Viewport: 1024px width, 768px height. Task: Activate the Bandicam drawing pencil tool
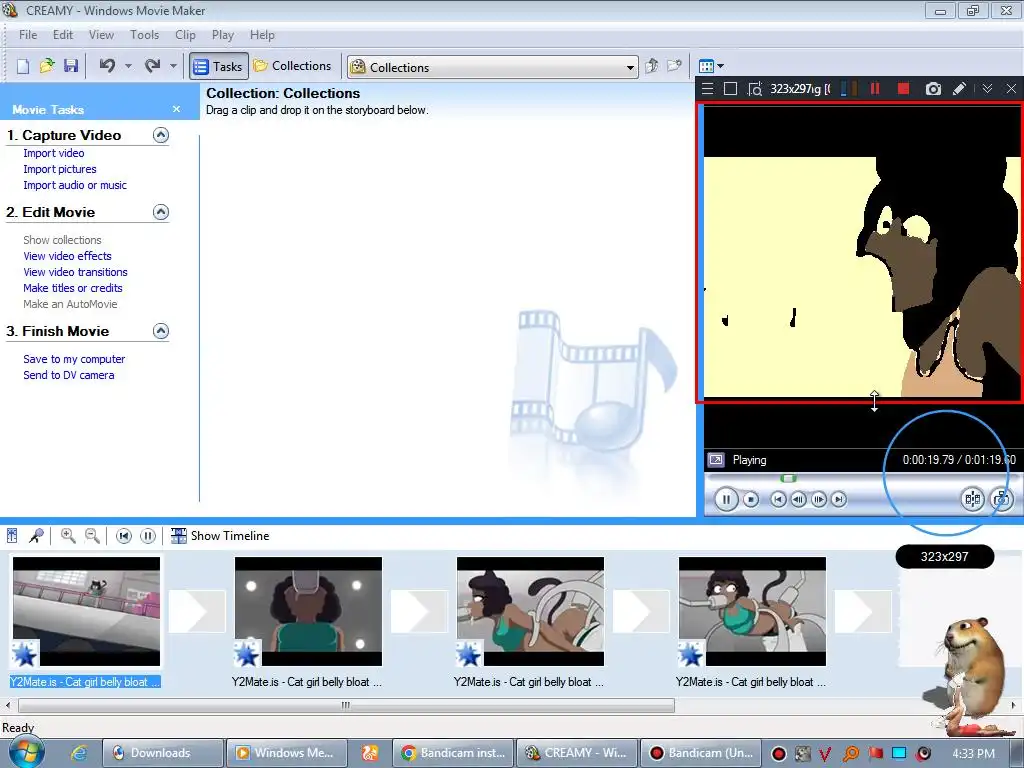coord(959,89)
